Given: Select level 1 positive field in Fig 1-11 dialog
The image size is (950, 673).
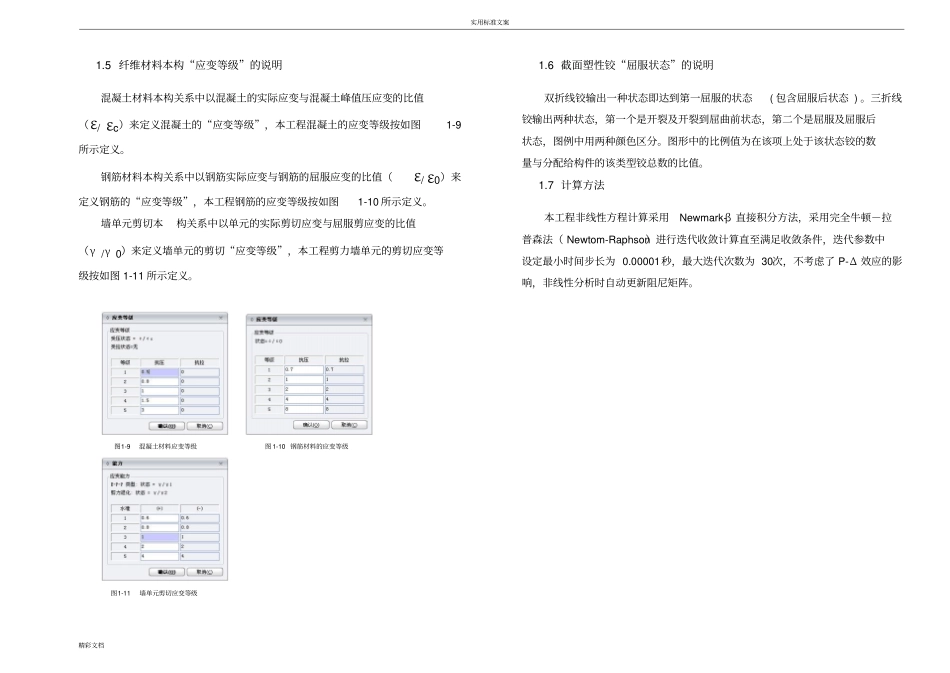Looking at the screenshot, I should (159, 518).
